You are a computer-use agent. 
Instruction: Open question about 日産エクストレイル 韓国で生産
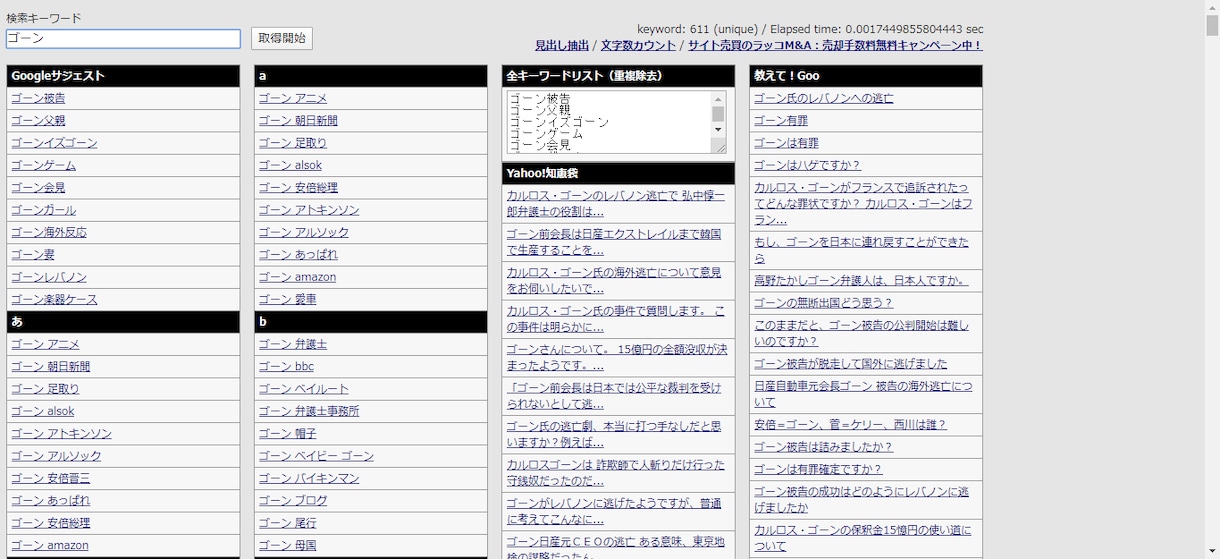point(614,242)
